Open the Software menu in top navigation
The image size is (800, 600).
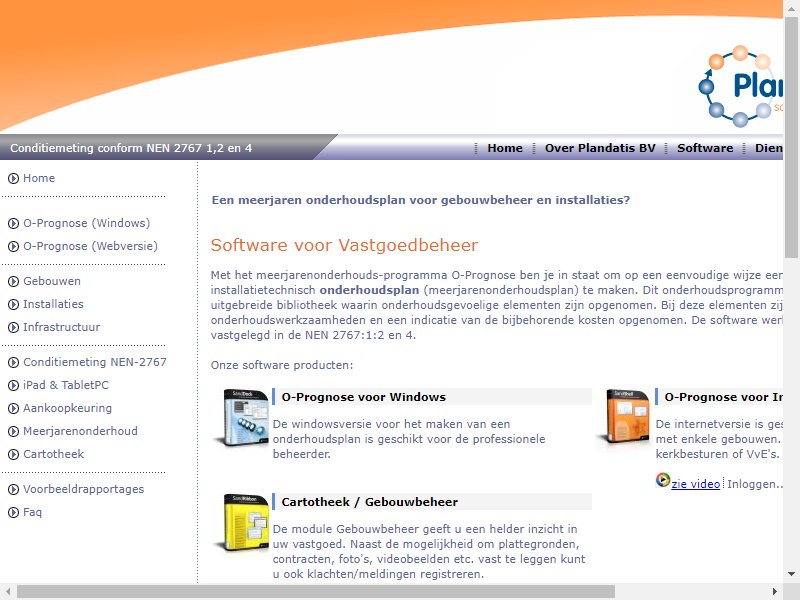705,148
